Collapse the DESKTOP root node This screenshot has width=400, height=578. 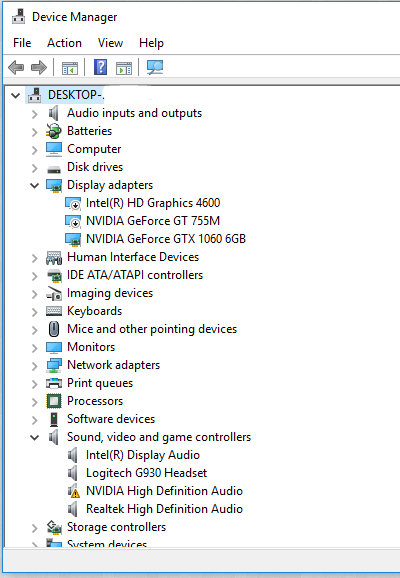tap(15, 95)
